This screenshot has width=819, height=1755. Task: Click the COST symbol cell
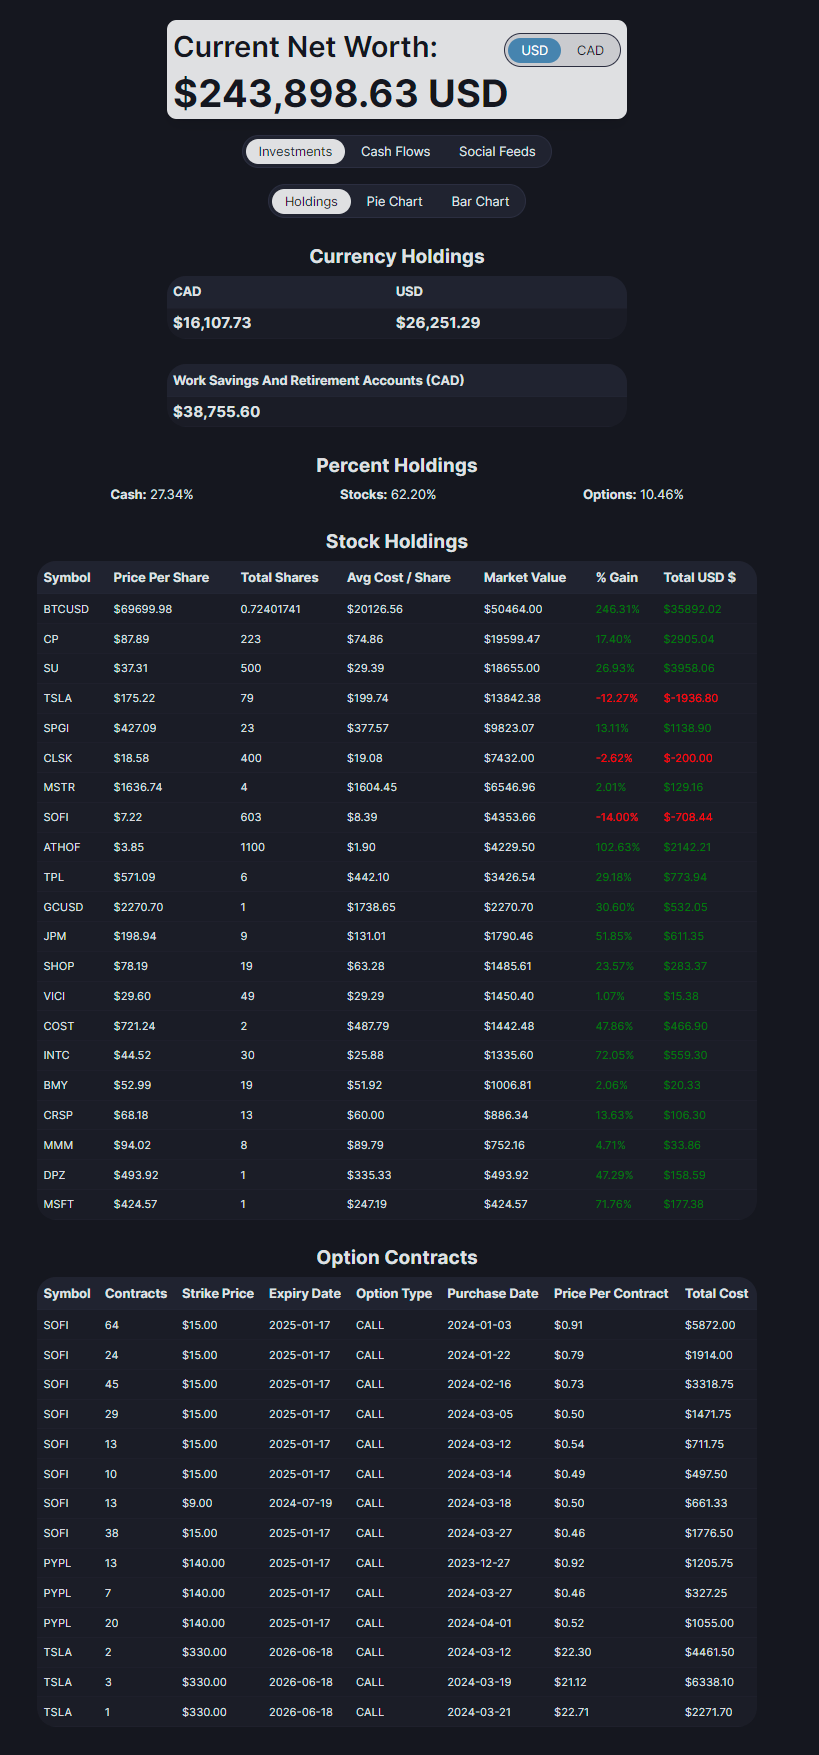click(59, 1026)
